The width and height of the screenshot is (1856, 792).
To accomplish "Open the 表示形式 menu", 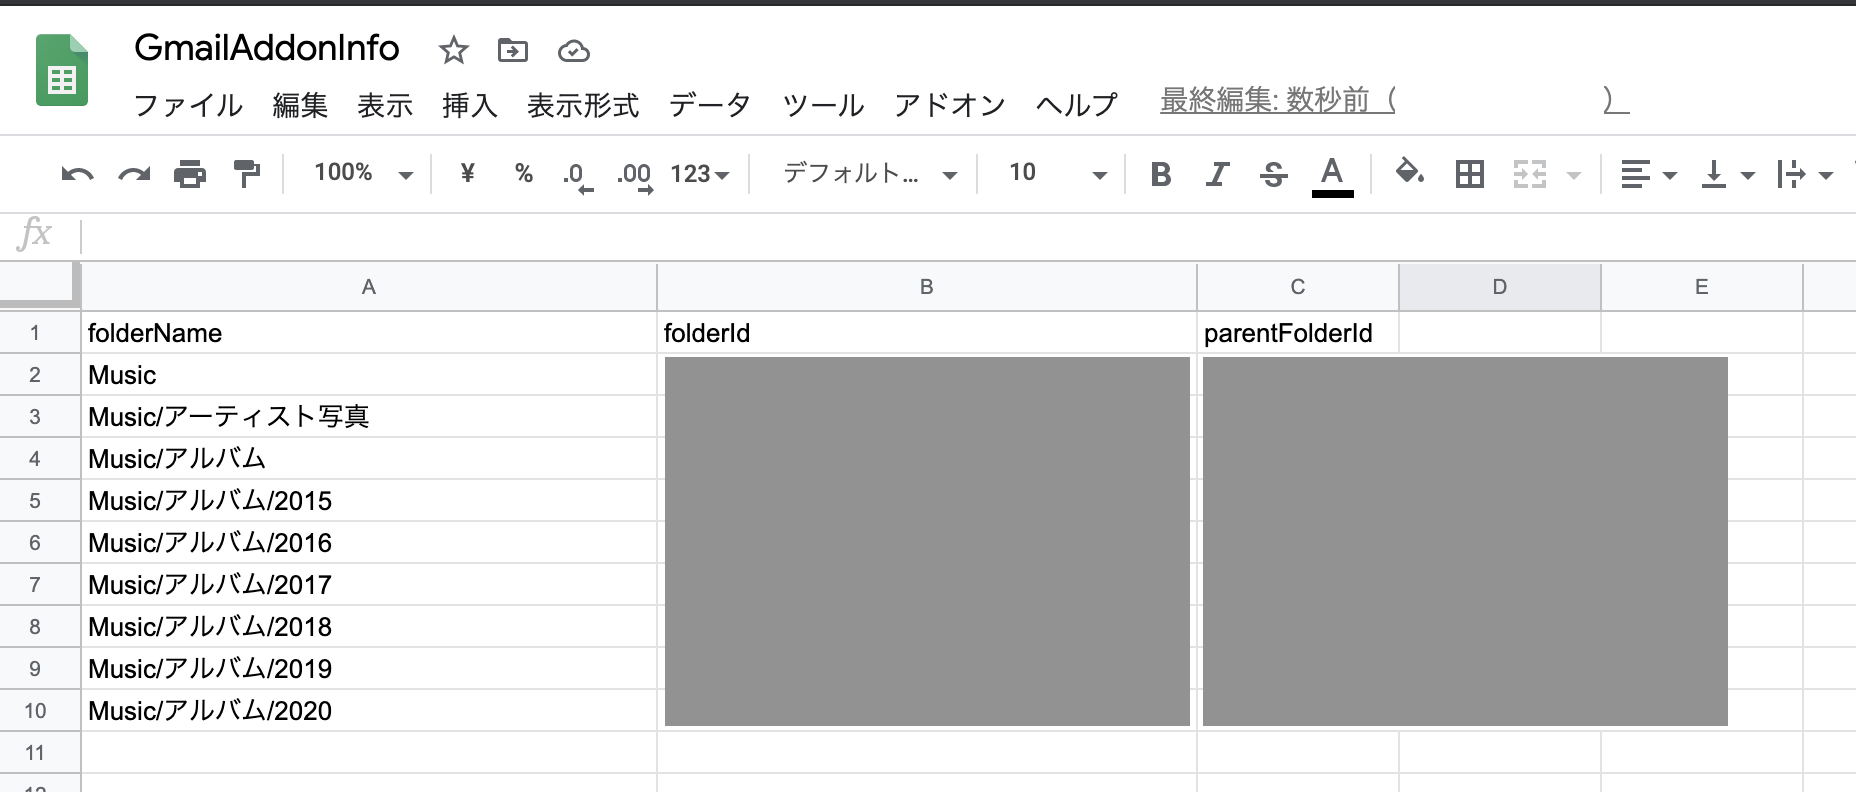I will coord(583,105).
